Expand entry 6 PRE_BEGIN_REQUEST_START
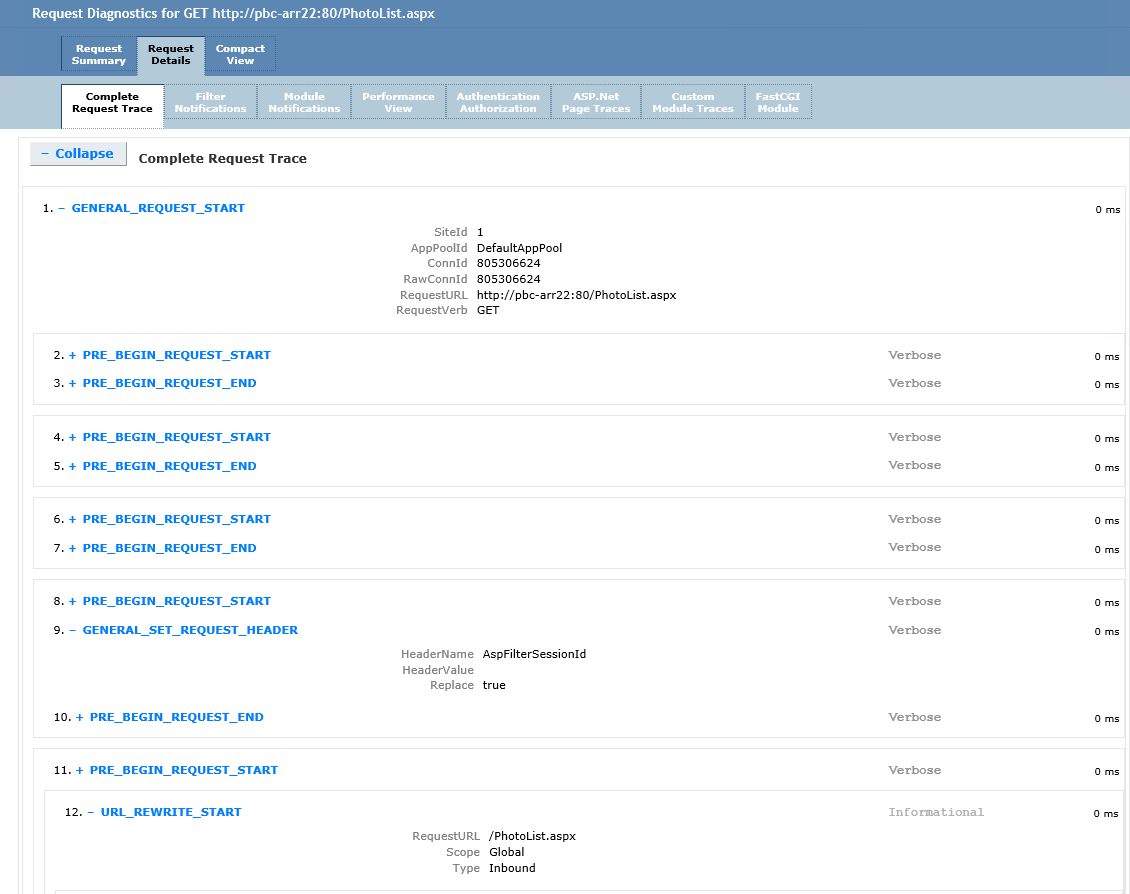 (176, 519)
